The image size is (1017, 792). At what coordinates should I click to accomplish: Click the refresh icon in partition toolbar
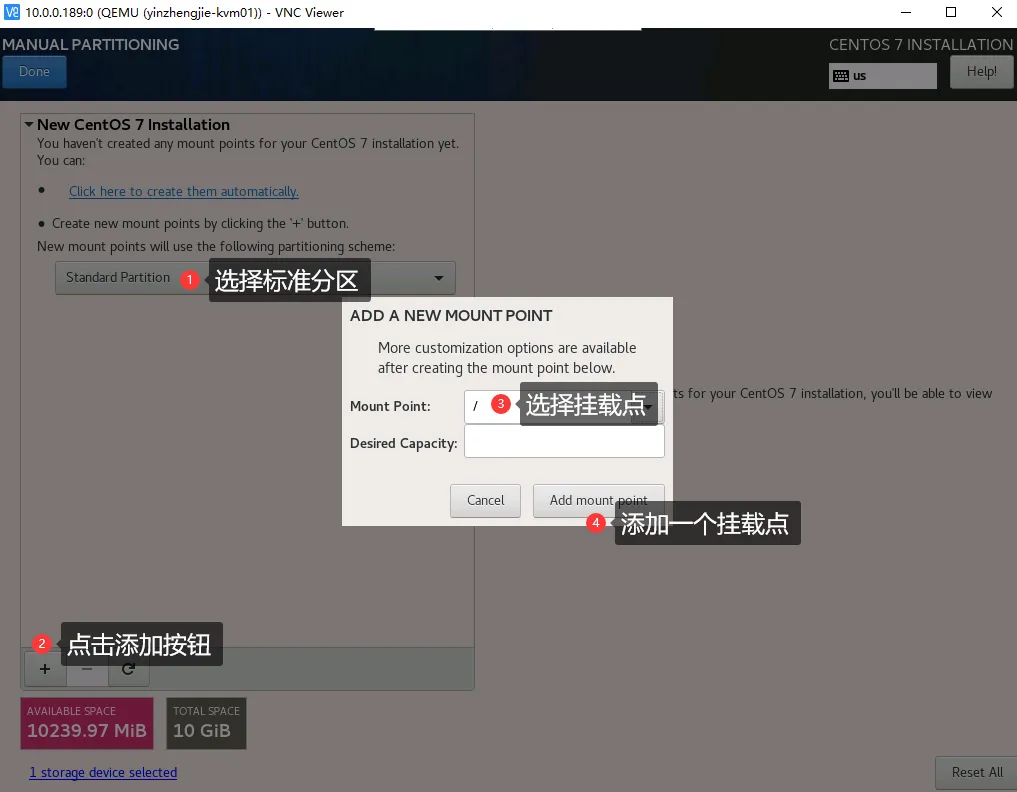click(128, 669)
